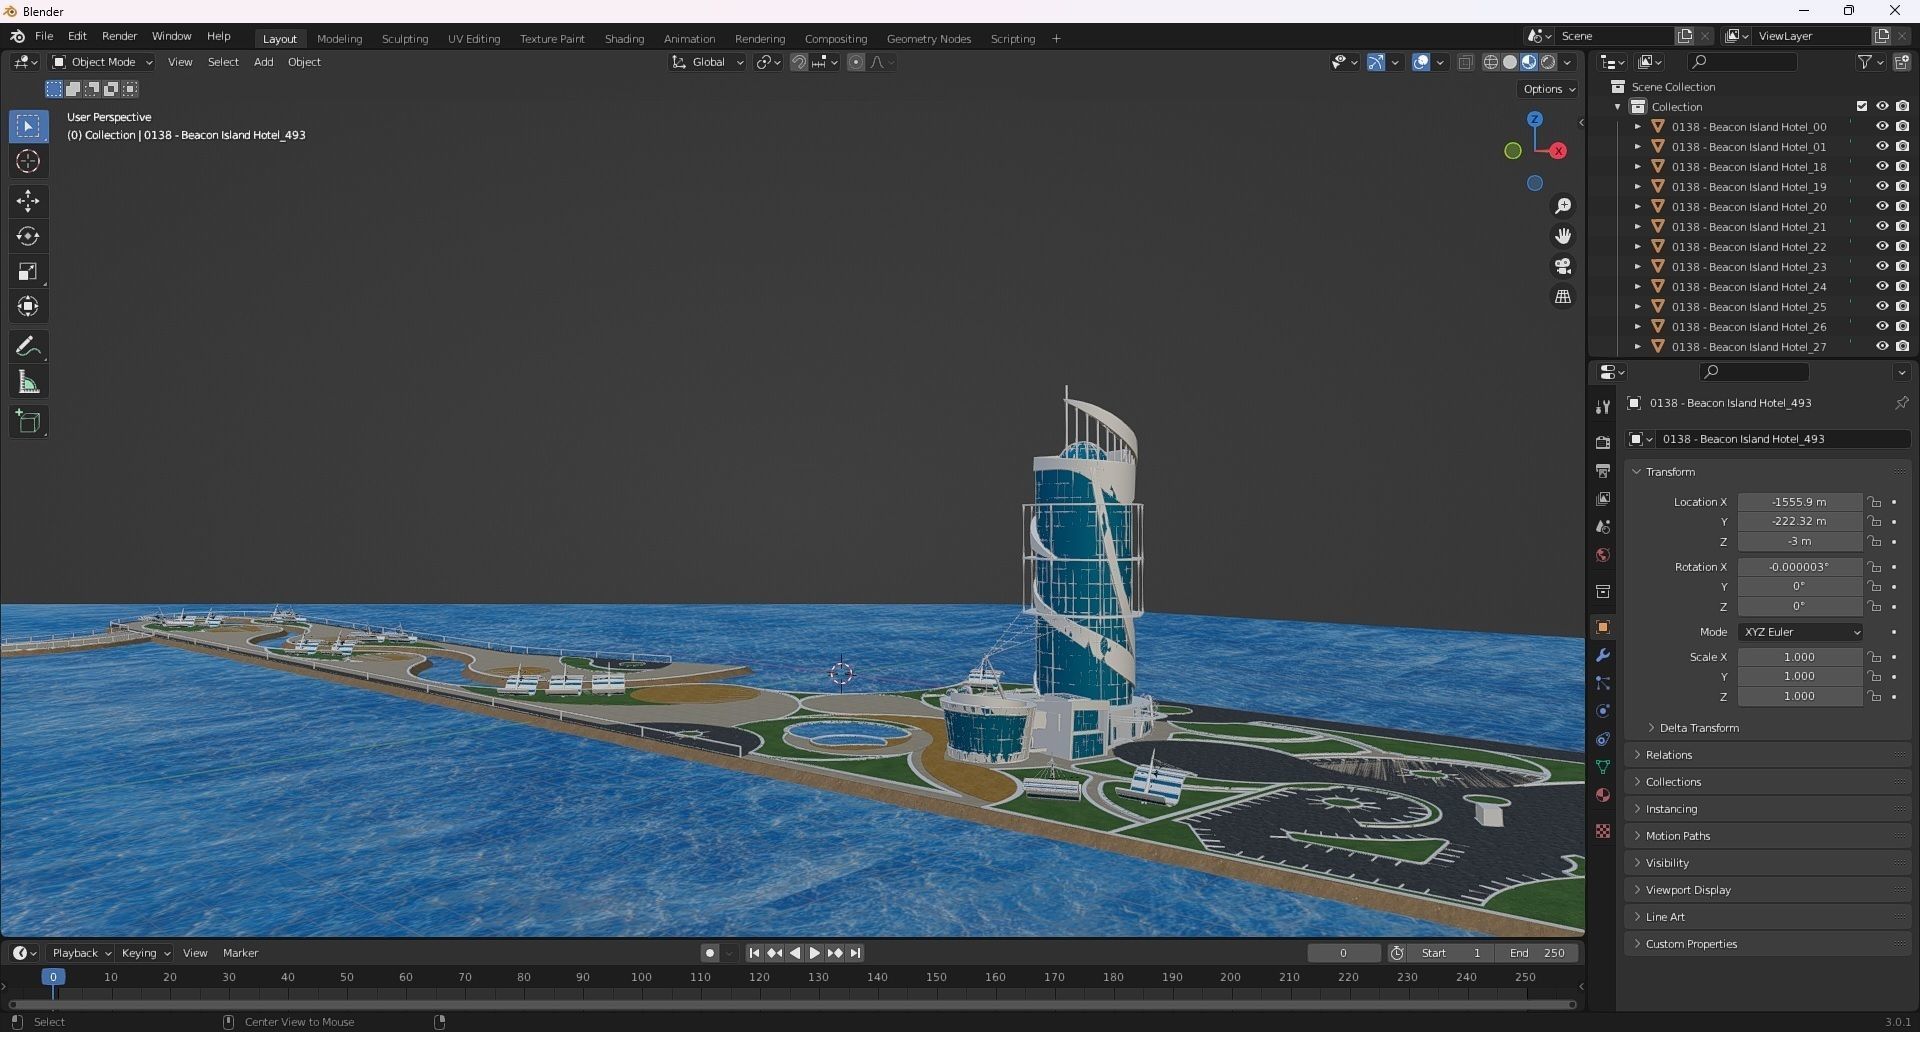1920x1040 pixels.
Task: Hide Beacon Island Hotel_22 in viewport
Action: tap(1881, 247)
